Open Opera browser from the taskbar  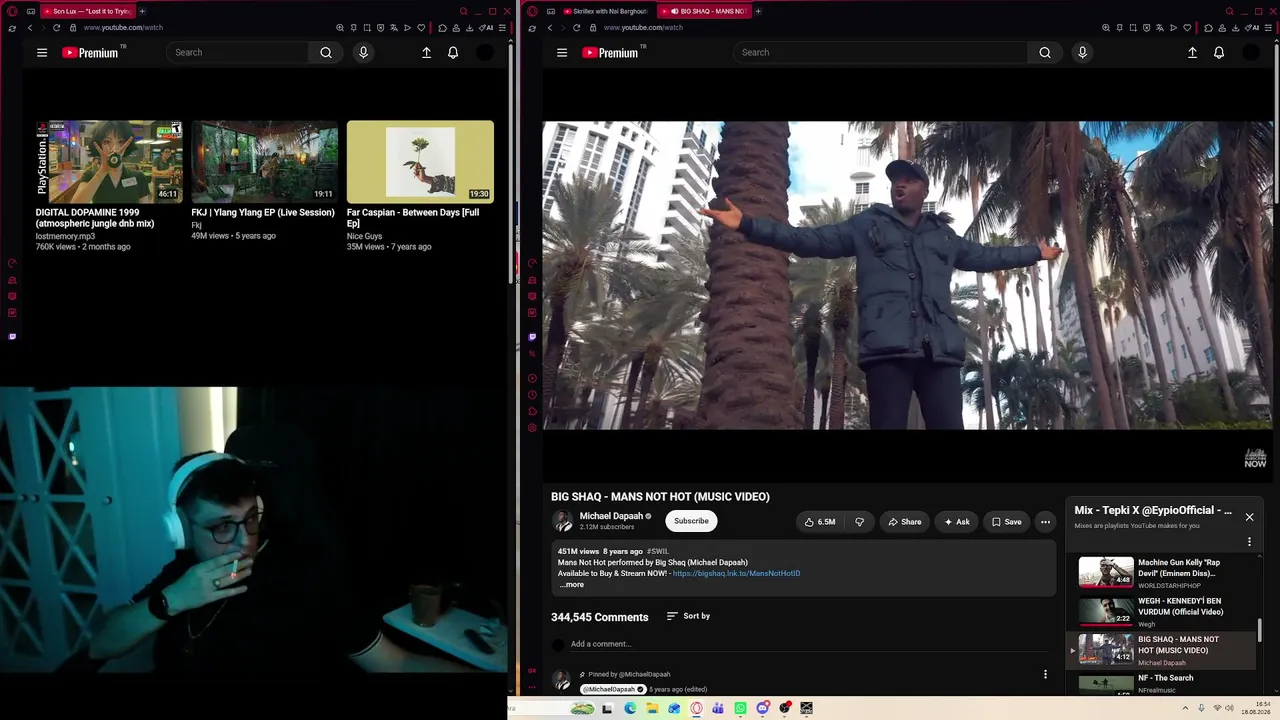(696, 708)
